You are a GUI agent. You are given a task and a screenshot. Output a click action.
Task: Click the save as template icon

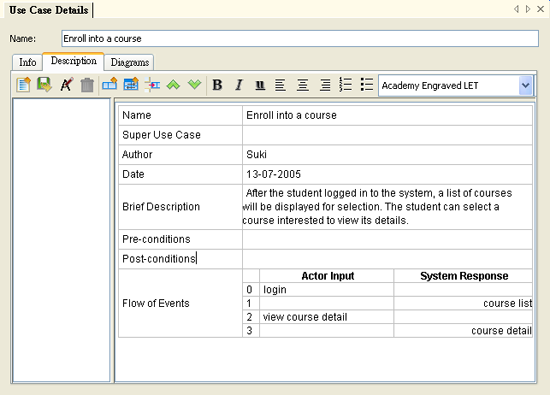45,85
